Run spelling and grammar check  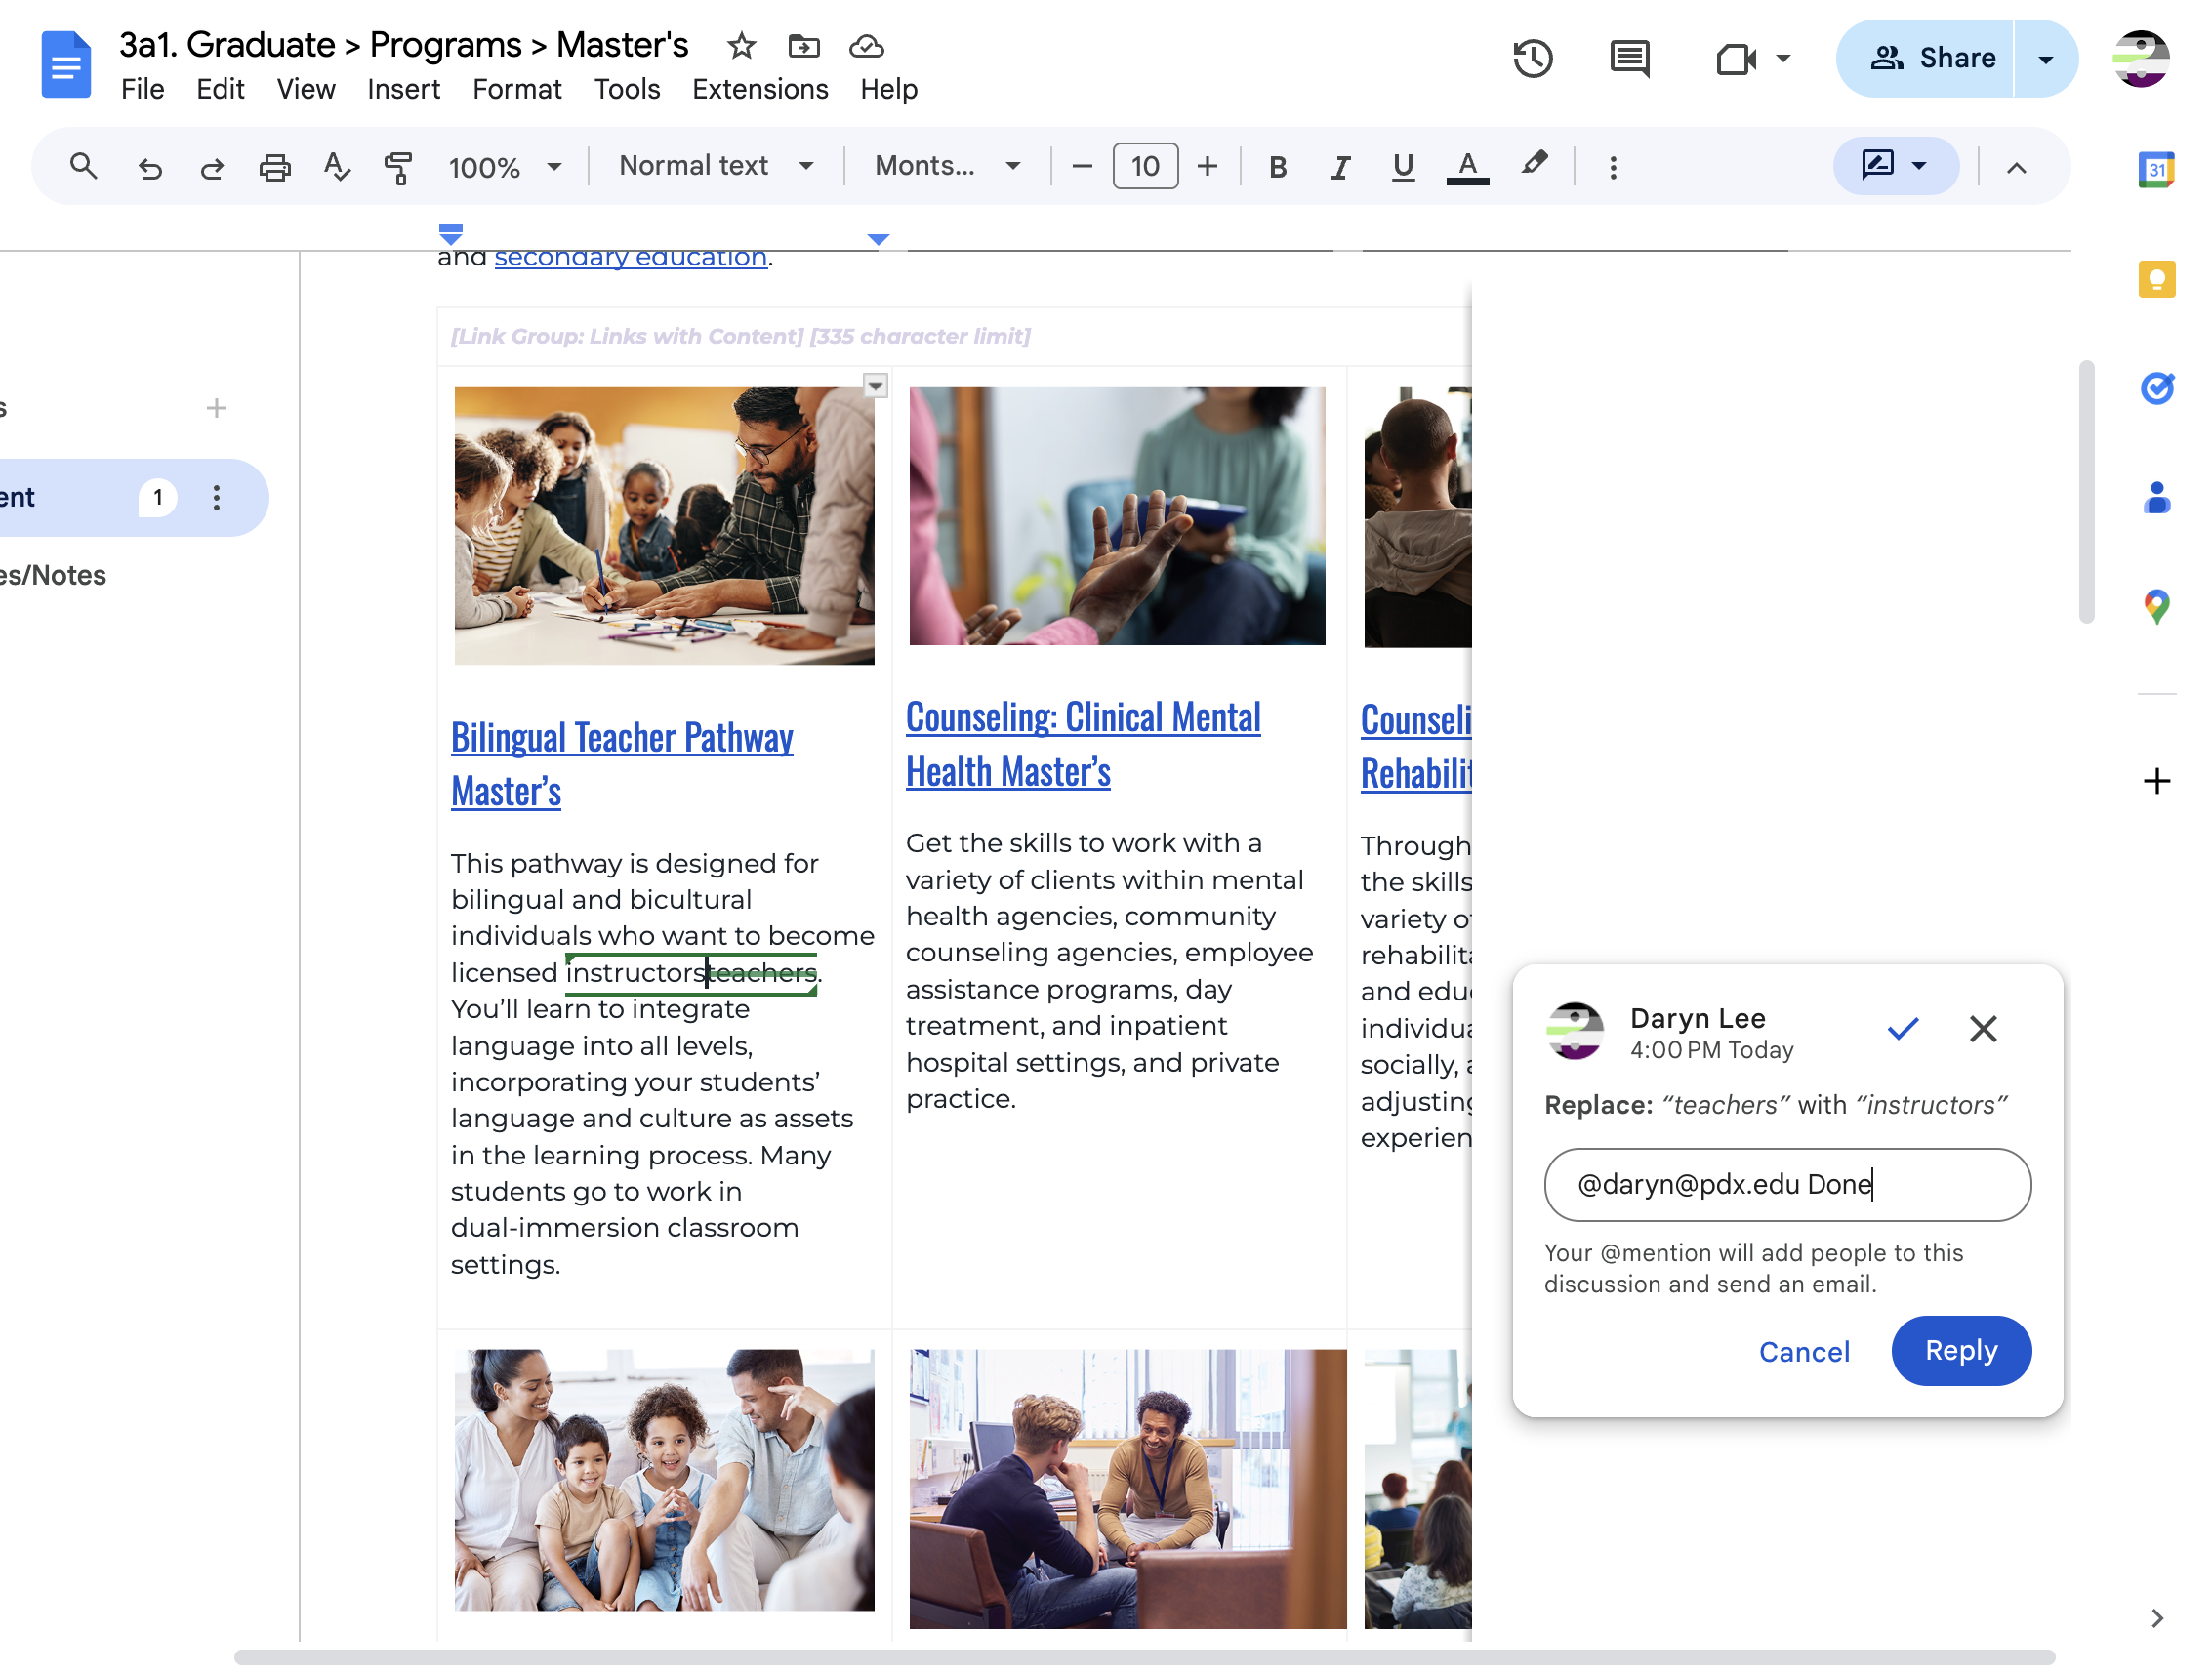pyautogui.click(x=337, y=167)
